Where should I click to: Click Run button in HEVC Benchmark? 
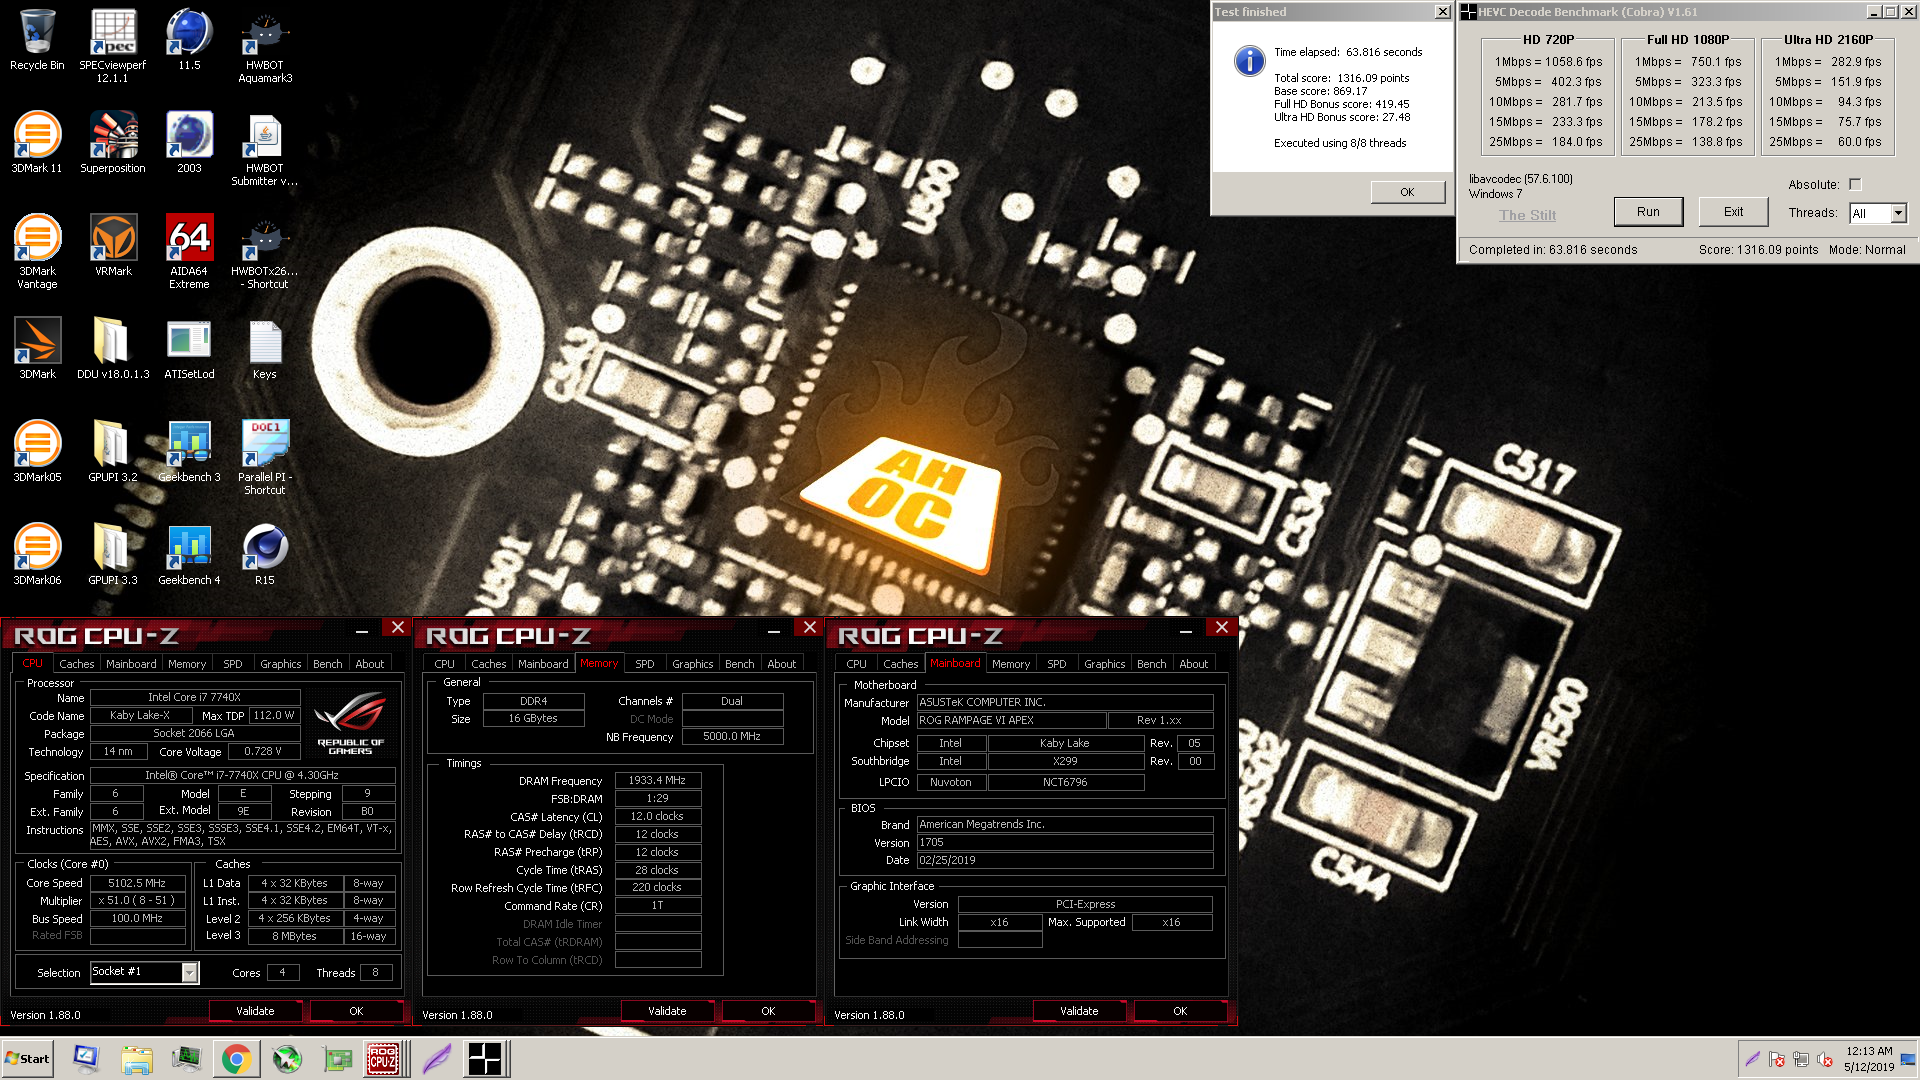click(x=1648, y=212)
